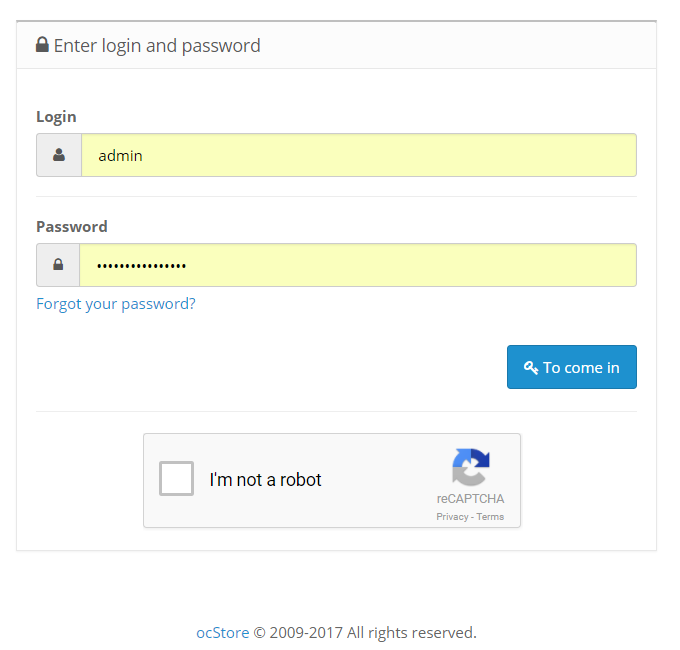Click the Password field label
680x650 pixels.
coord(72,227)
